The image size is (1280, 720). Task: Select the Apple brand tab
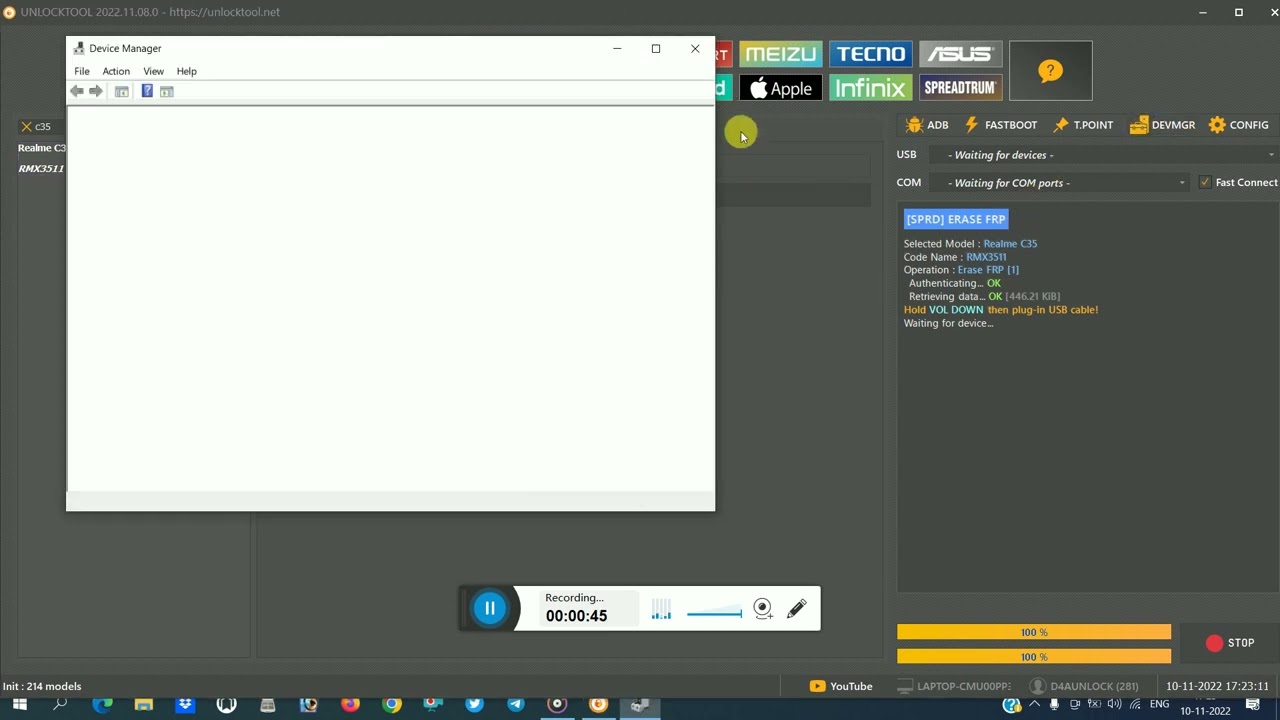780,88
